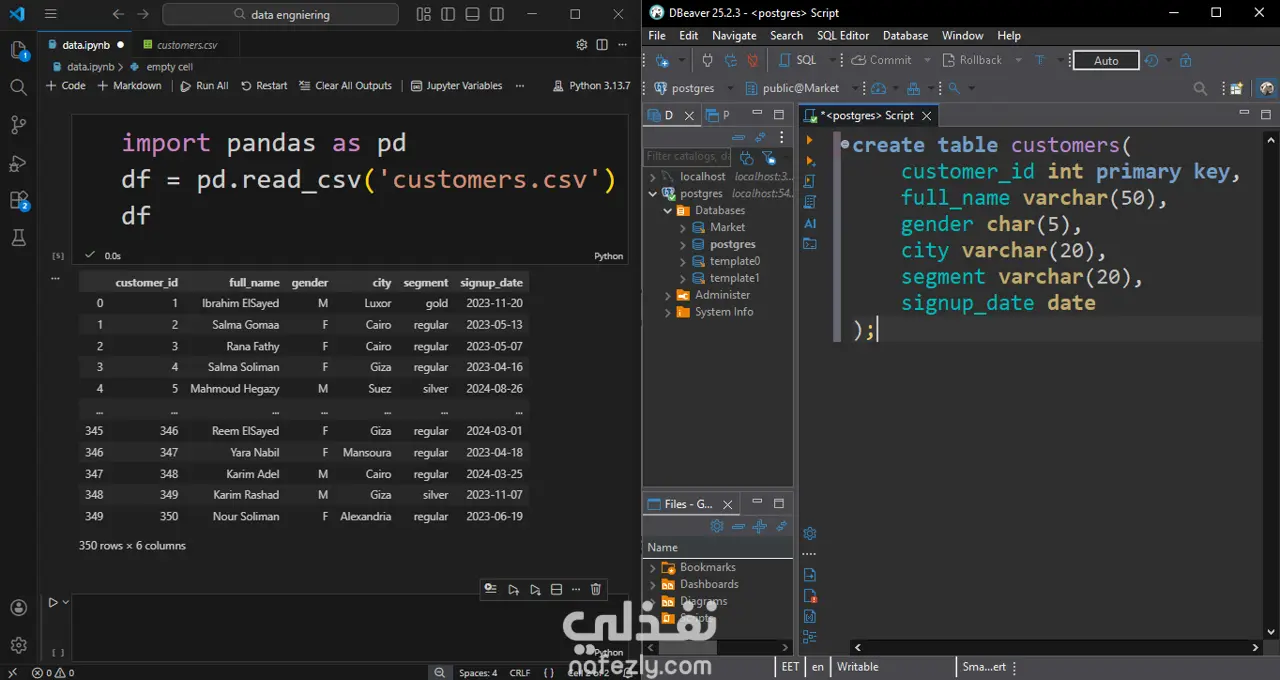Open the SQL terminal console icon in editor sidebar

[810, 243]
